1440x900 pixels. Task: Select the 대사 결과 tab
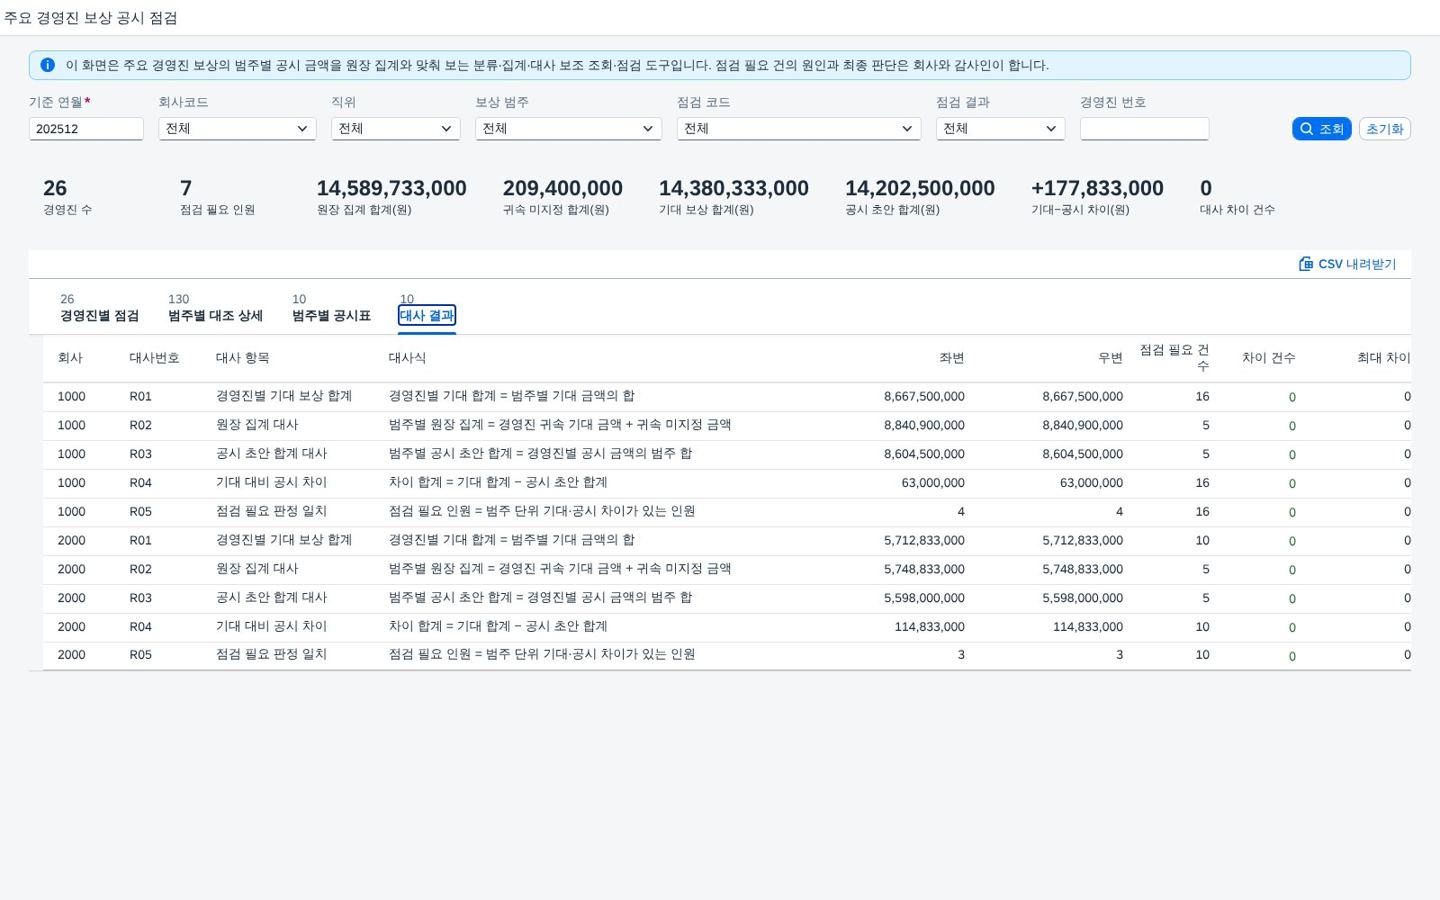[427, 315]
